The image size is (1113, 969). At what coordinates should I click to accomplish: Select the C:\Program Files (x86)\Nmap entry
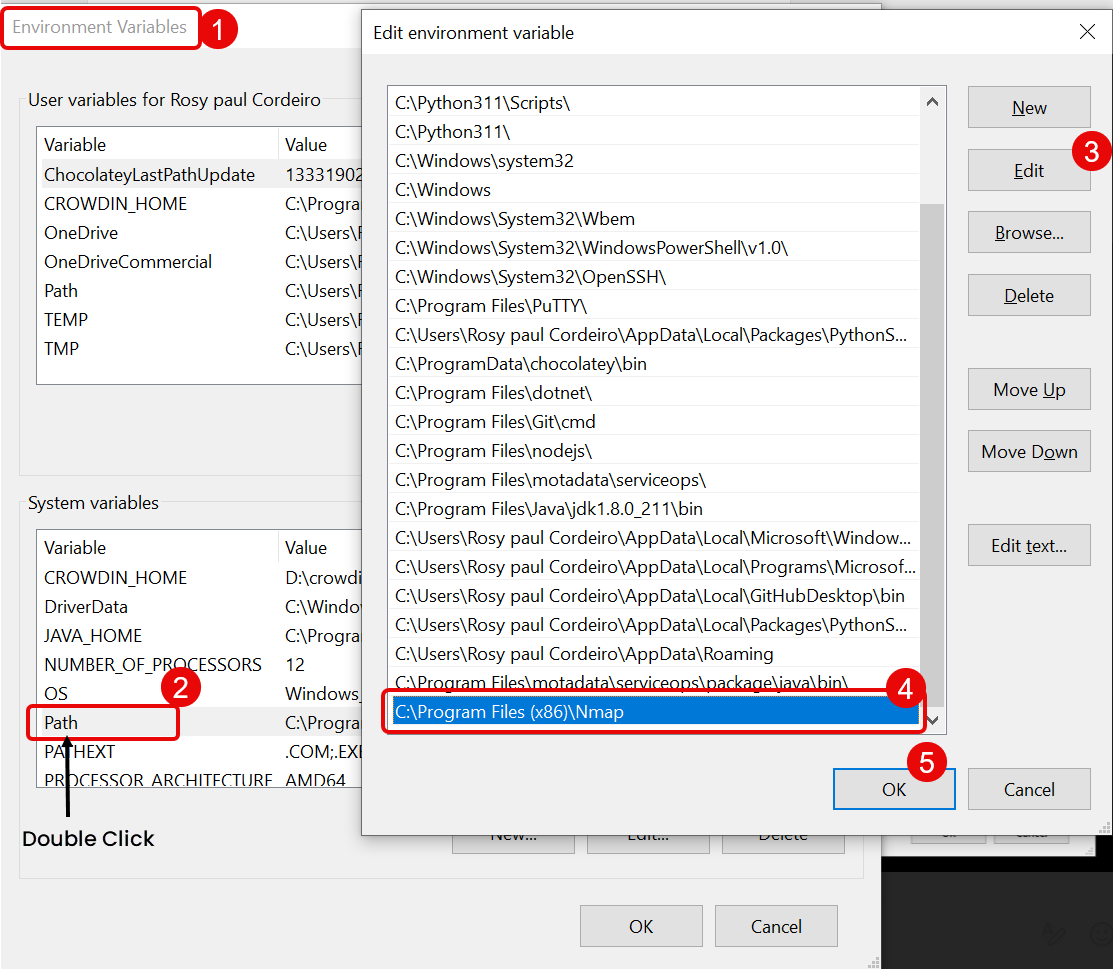655,712
